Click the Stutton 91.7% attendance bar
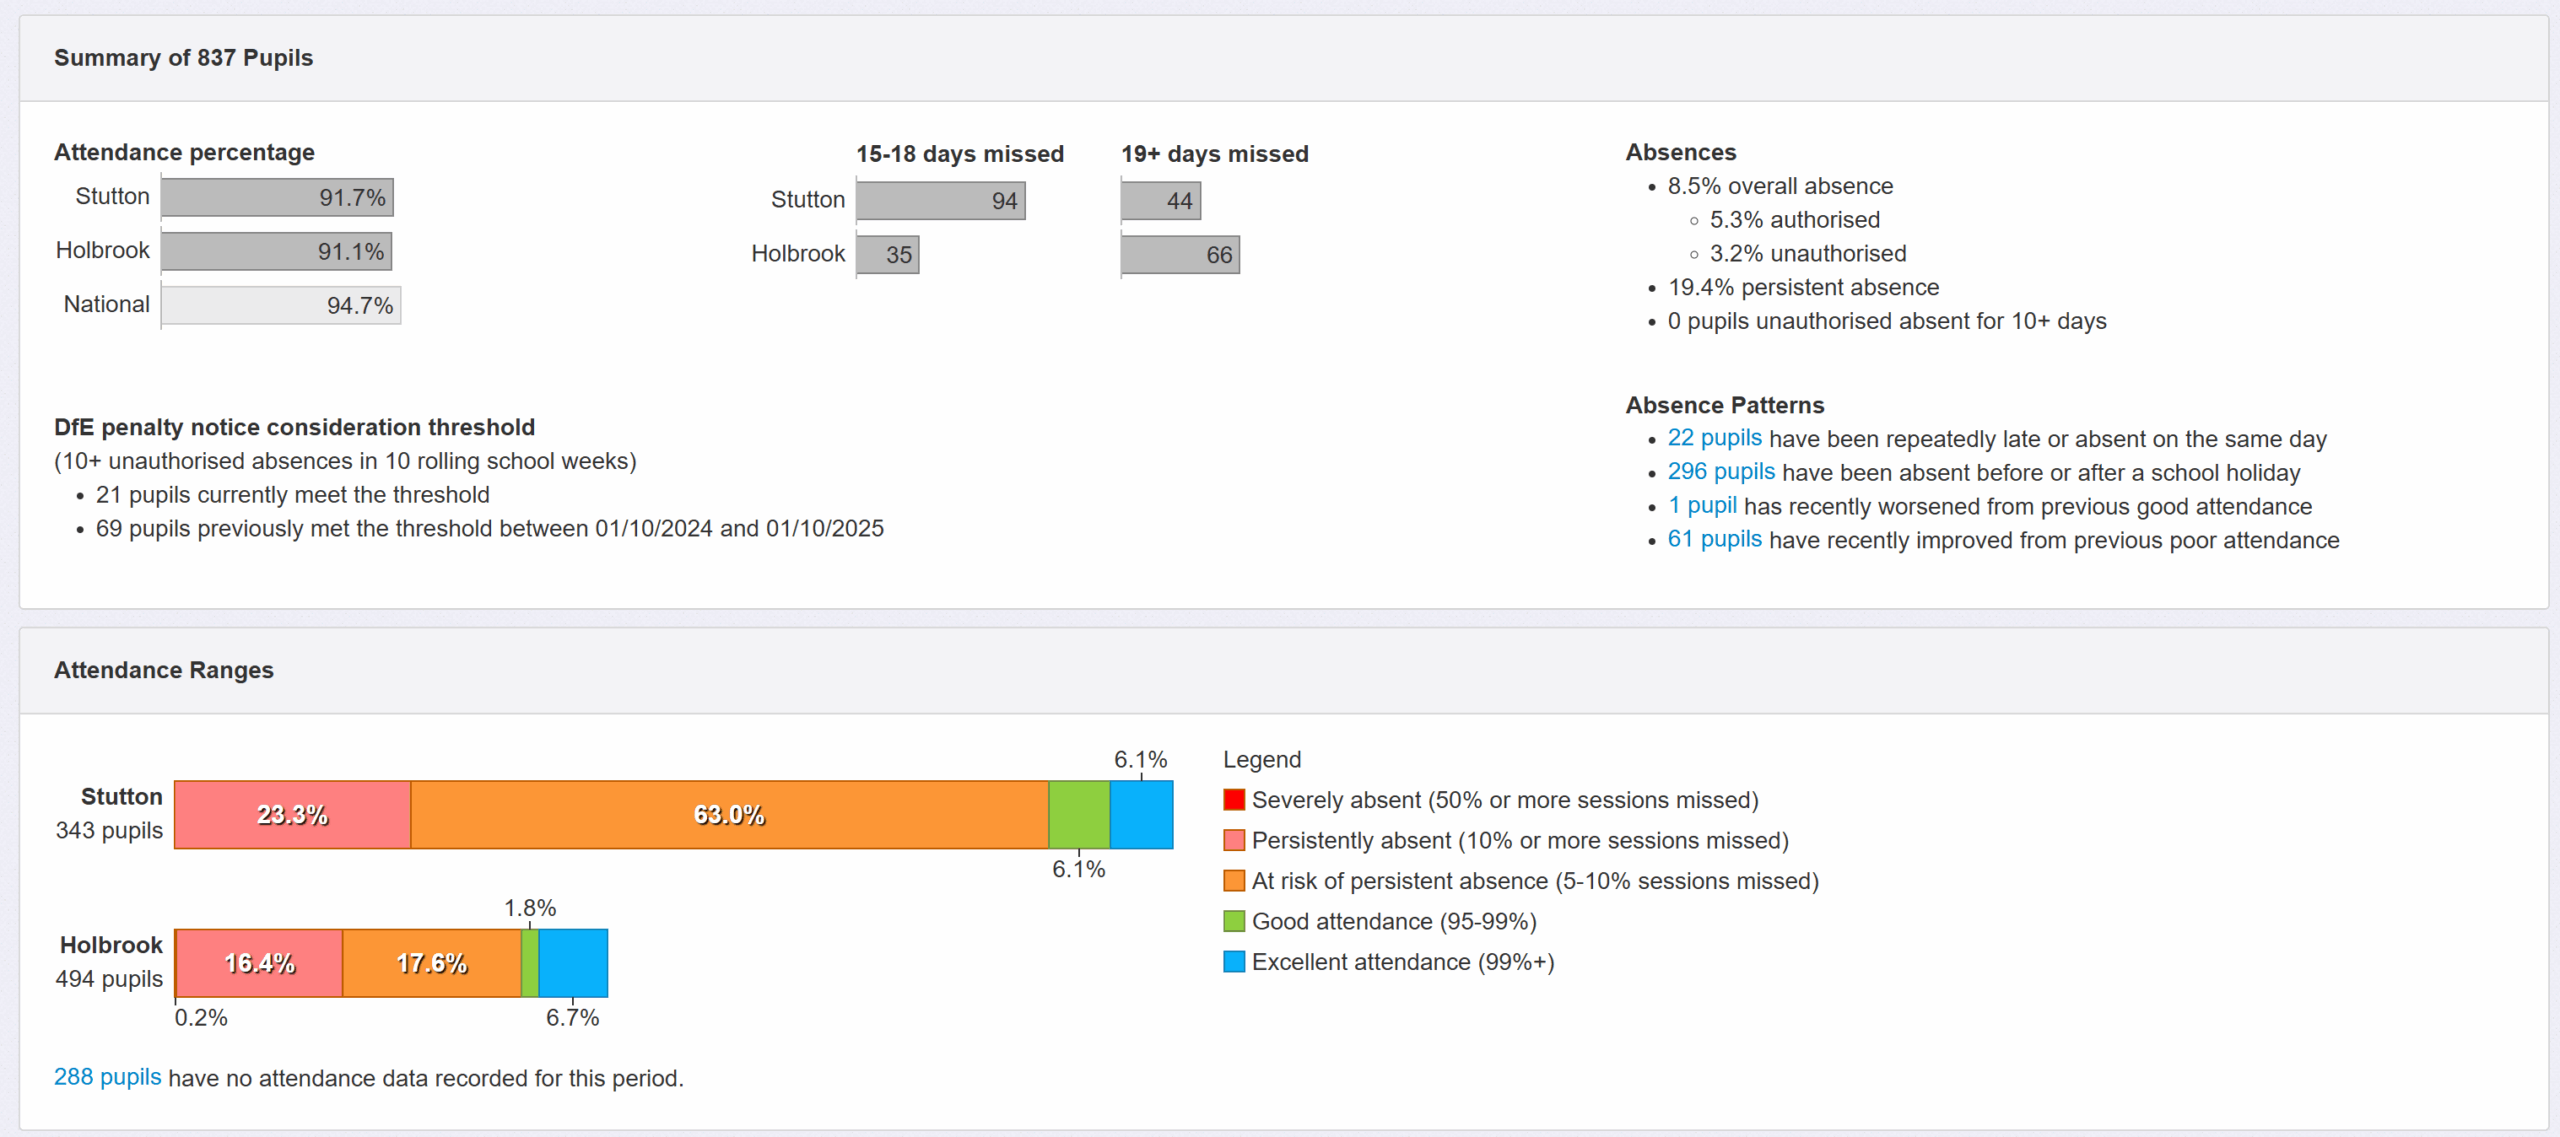 pos(277,198)
